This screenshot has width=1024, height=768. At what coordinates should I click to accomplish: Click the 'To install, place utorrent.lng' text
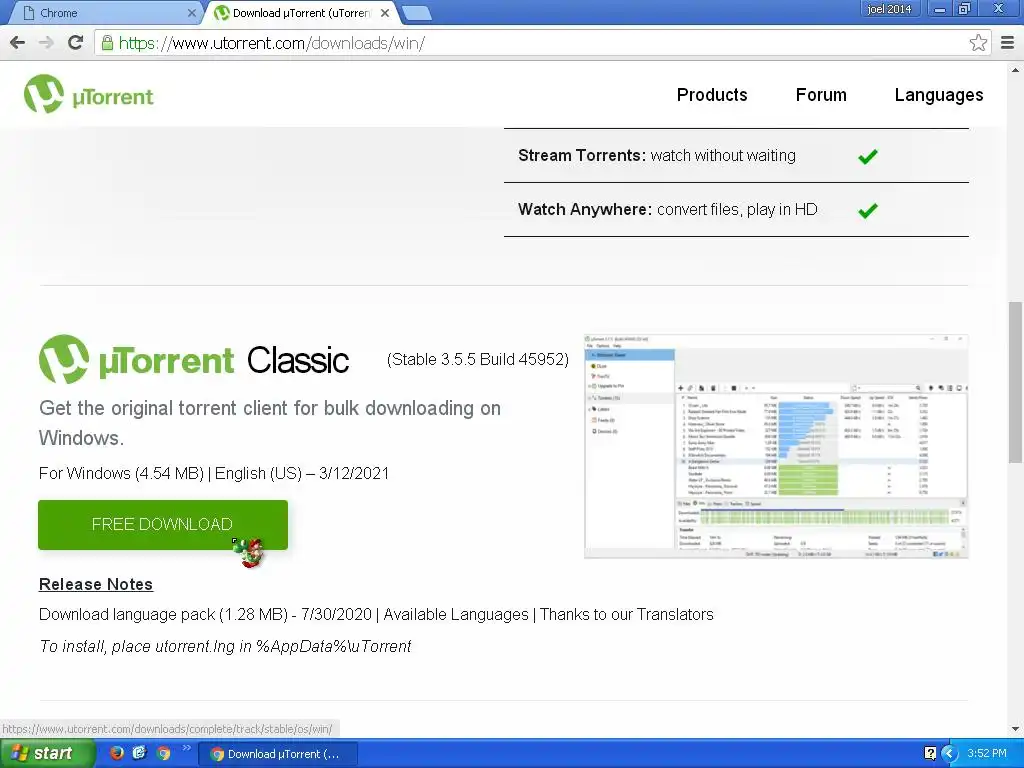pyautogui.click(x=225, y=647)
